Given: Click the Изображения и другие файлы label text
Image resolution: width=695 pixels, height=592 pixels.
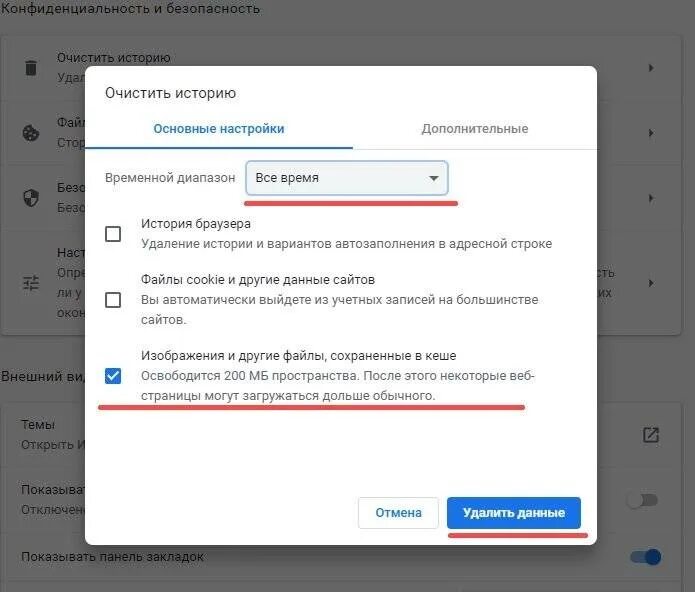Looking at the screenshot, I should pyautogui.click(x=298, y=355).
